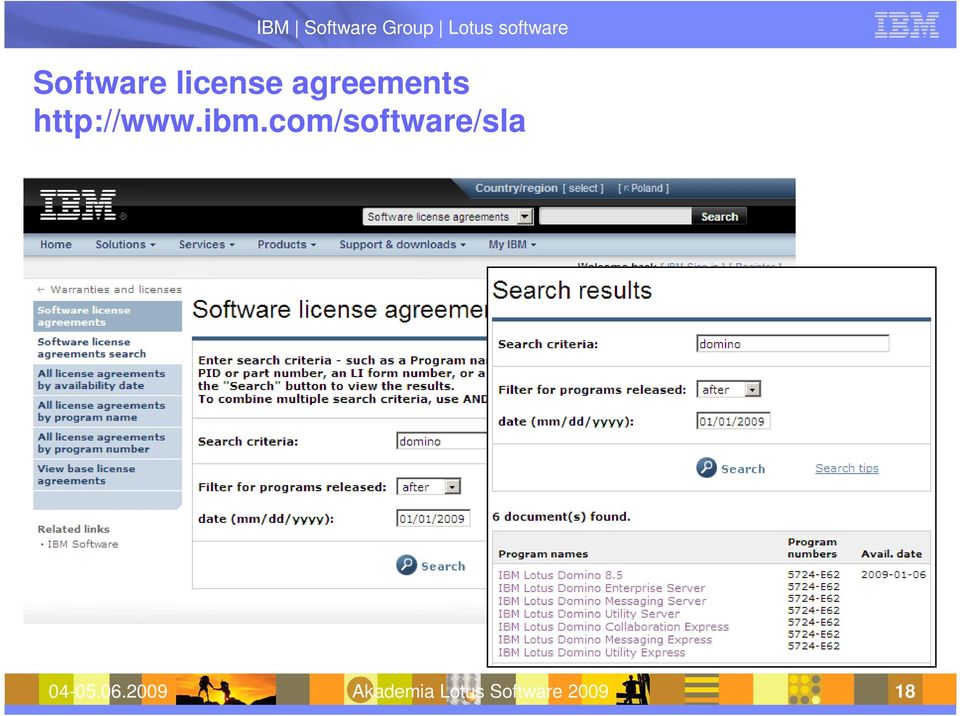Image resolution: width=960 pixels, height=716 pixels.
Task: Open IBM Lotus Domino 8.5 result
Action: (x=560, y=575)
